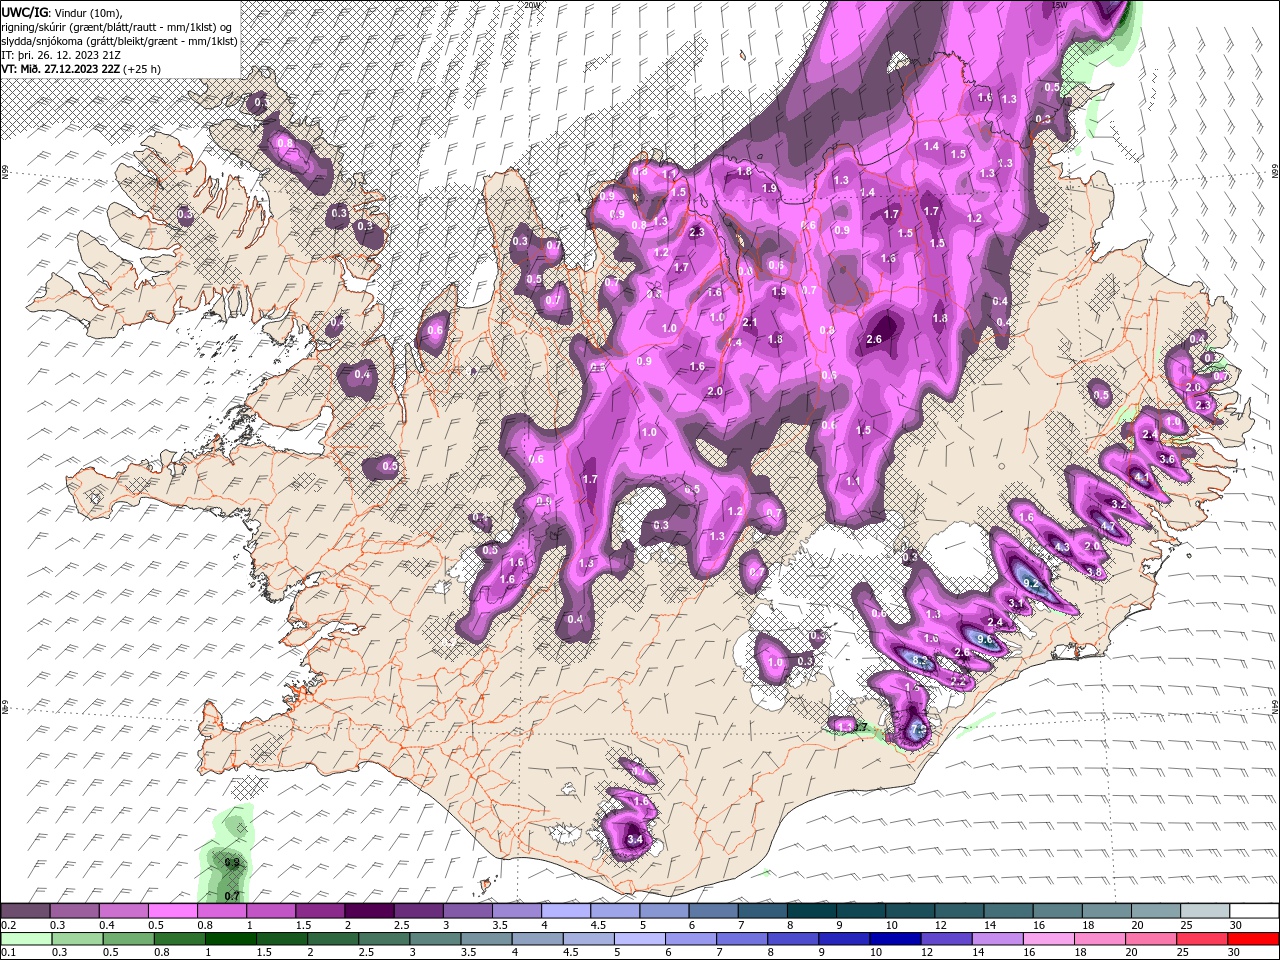Select the top-row legend swatch labeled 10
This screenshot has height=960, width=1280.
tap(910, 911)
